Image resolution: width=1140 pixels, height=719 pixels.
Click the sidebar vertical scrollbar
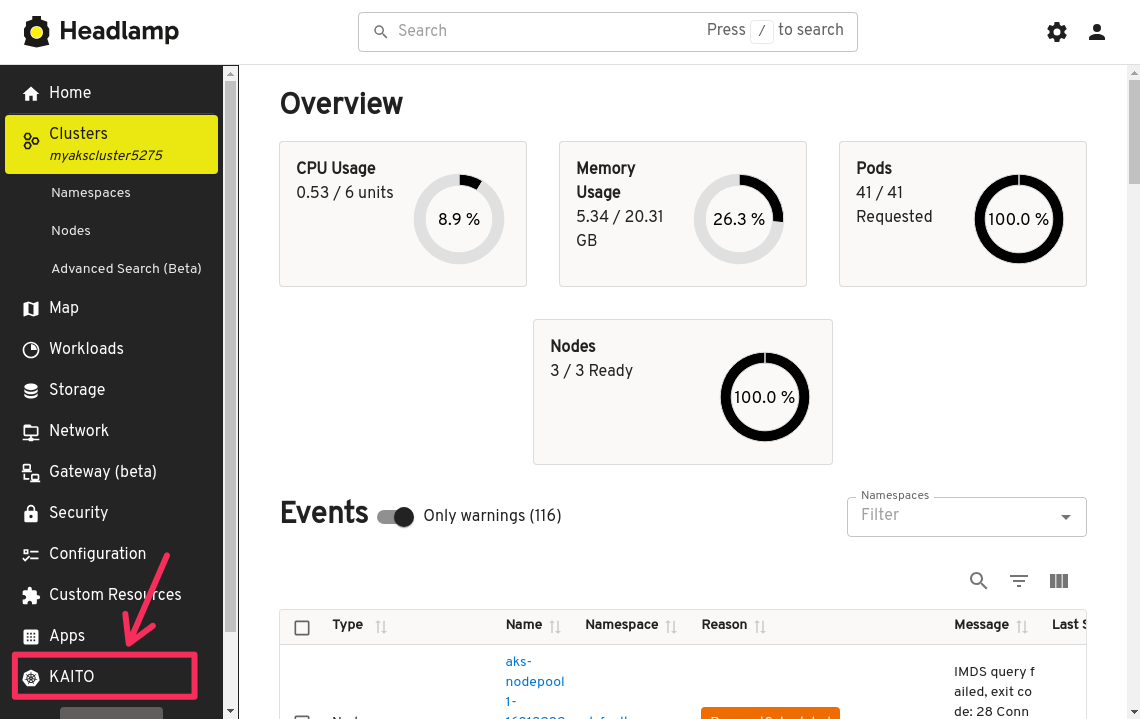click(x=230, y=350)
